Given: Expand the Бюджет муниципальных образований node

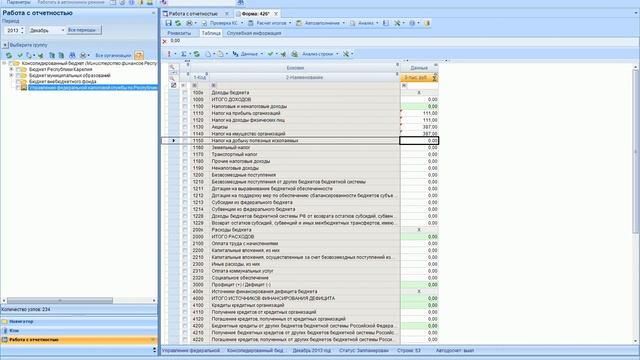Looking at the screenshot, I should pos(11,76).
